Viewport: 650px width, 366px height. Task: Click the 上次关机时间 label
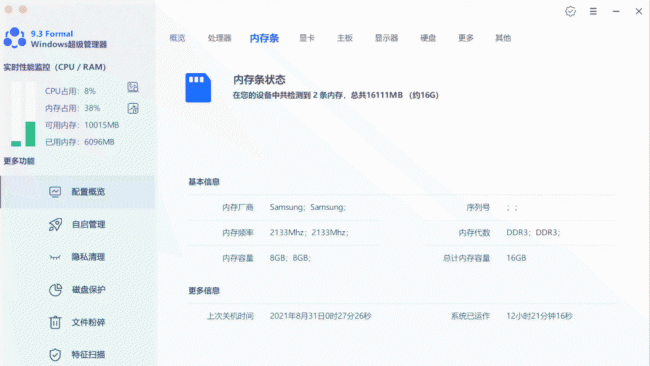(230, 316)
